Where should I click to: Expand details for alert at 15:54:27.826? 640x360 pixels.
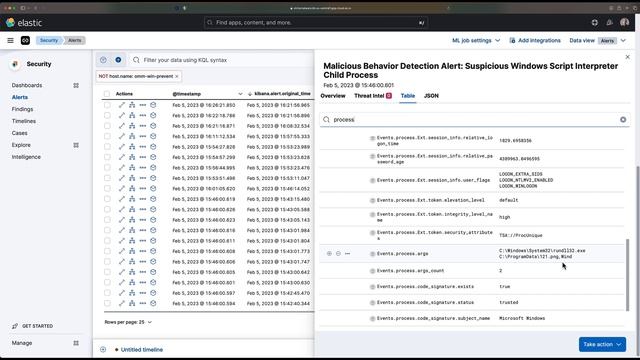122,147
